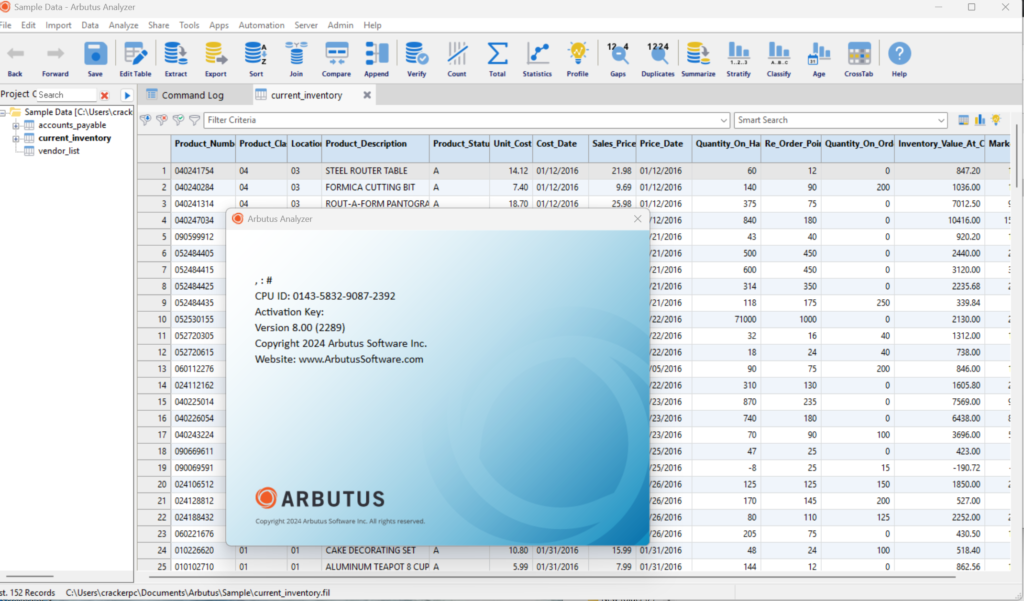Screen dimensions: 1024x601
Task: Select vendor_list in the project tree
Action: click(x=58, y=151)
